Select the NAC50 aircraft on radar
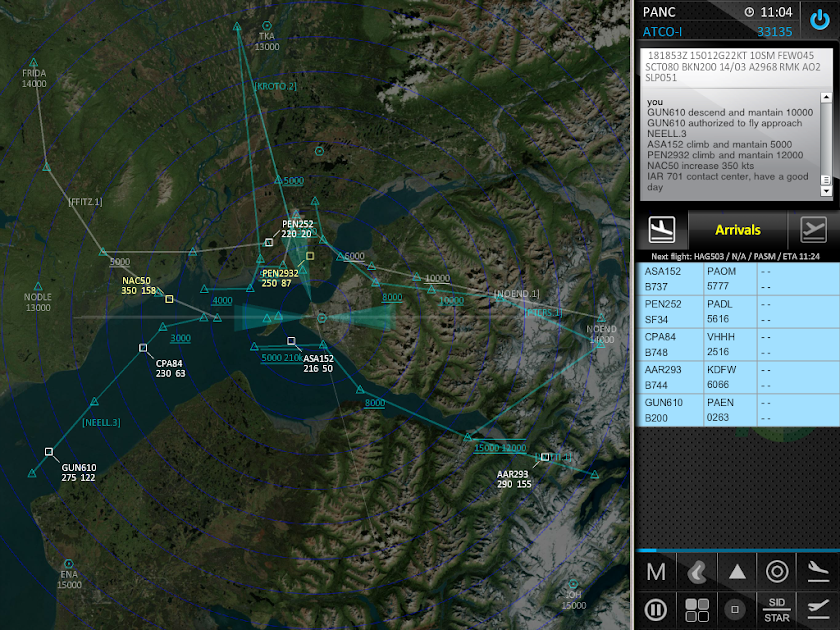840x630 pixels. point(169,299)
